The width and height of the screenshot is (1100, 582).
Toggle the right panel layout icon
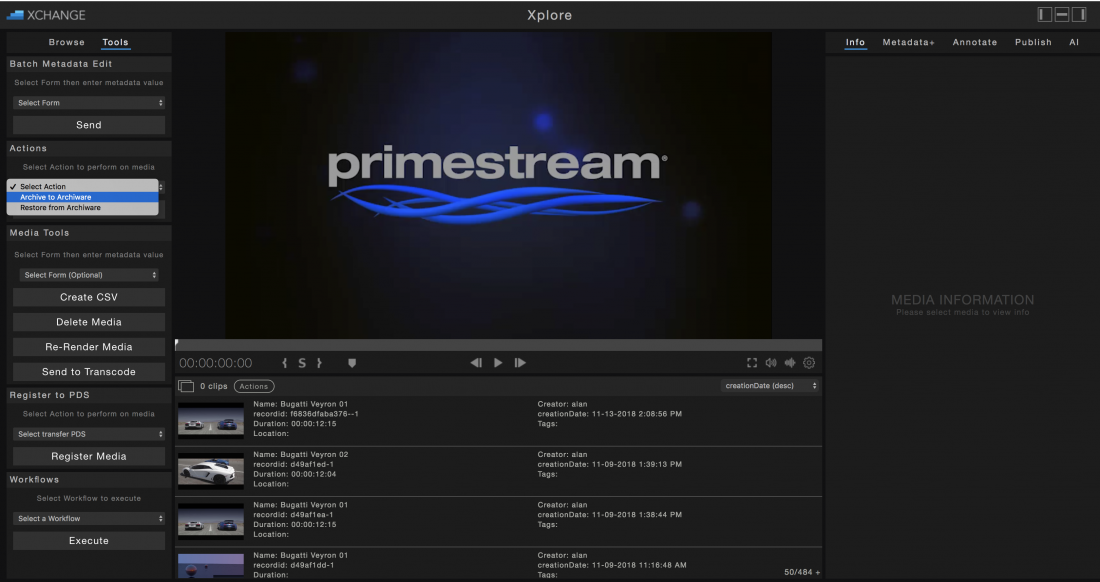1078,14
